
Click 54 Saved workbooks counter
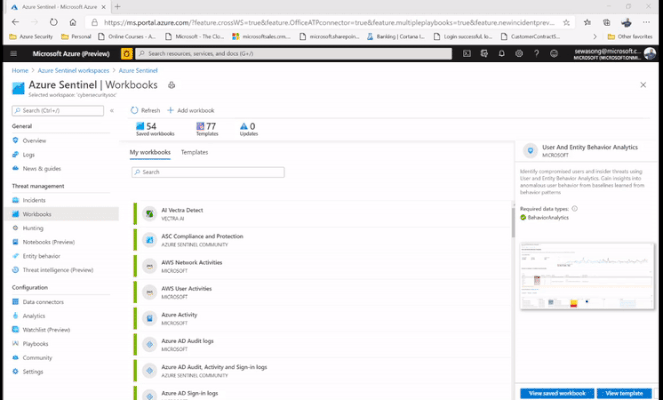tap(155, 129)
